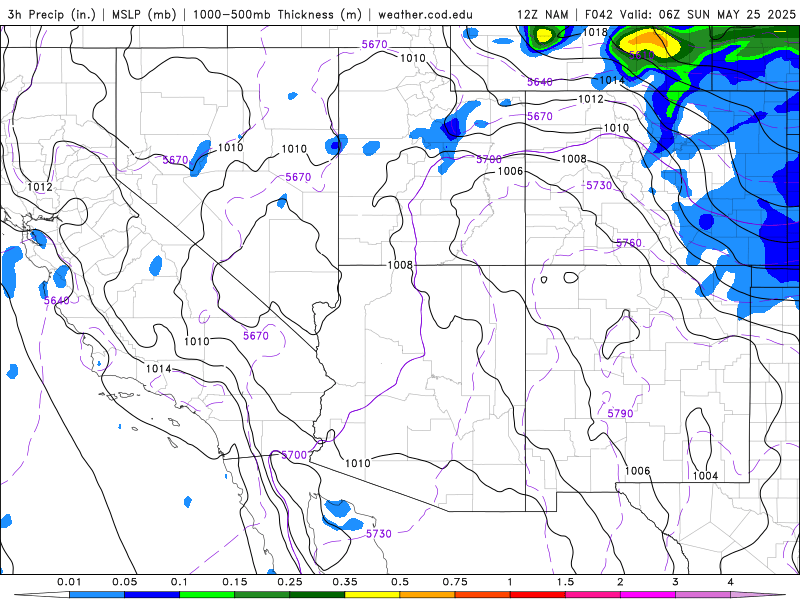
Task: Click the "MSLP (mb)" header label
Action: (x=142, y=14)
